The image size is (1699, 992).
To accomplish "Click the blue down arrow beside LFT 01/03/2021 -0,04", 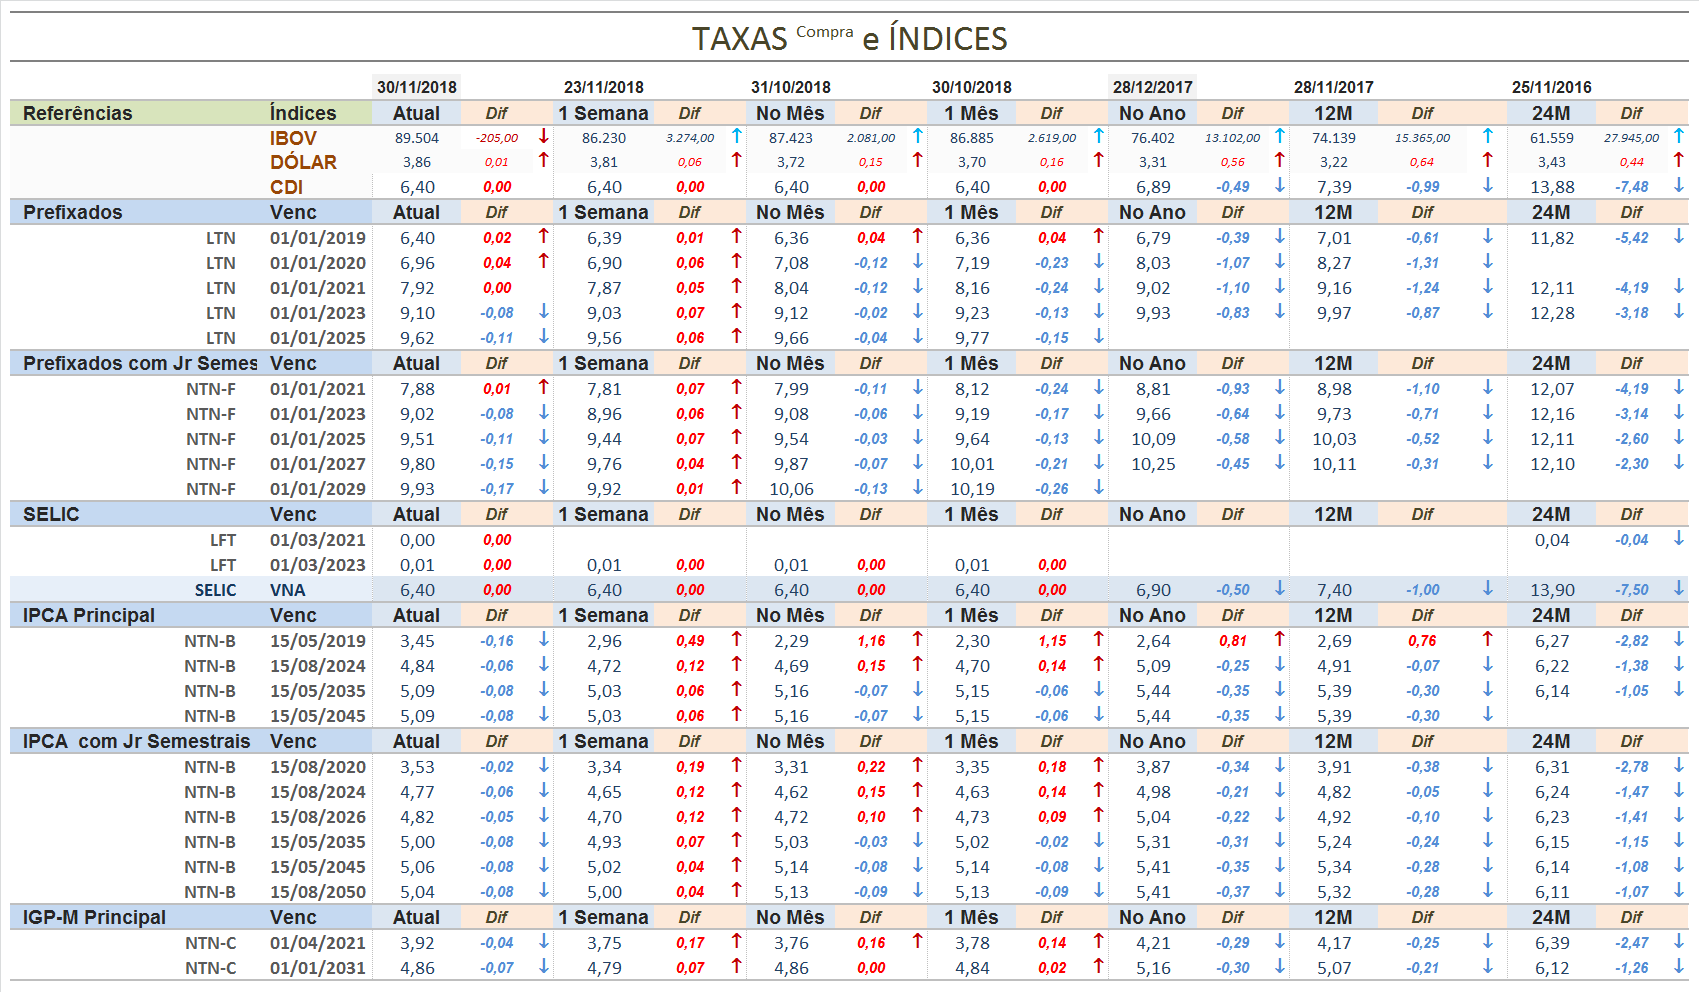I will coord(1679,538).
